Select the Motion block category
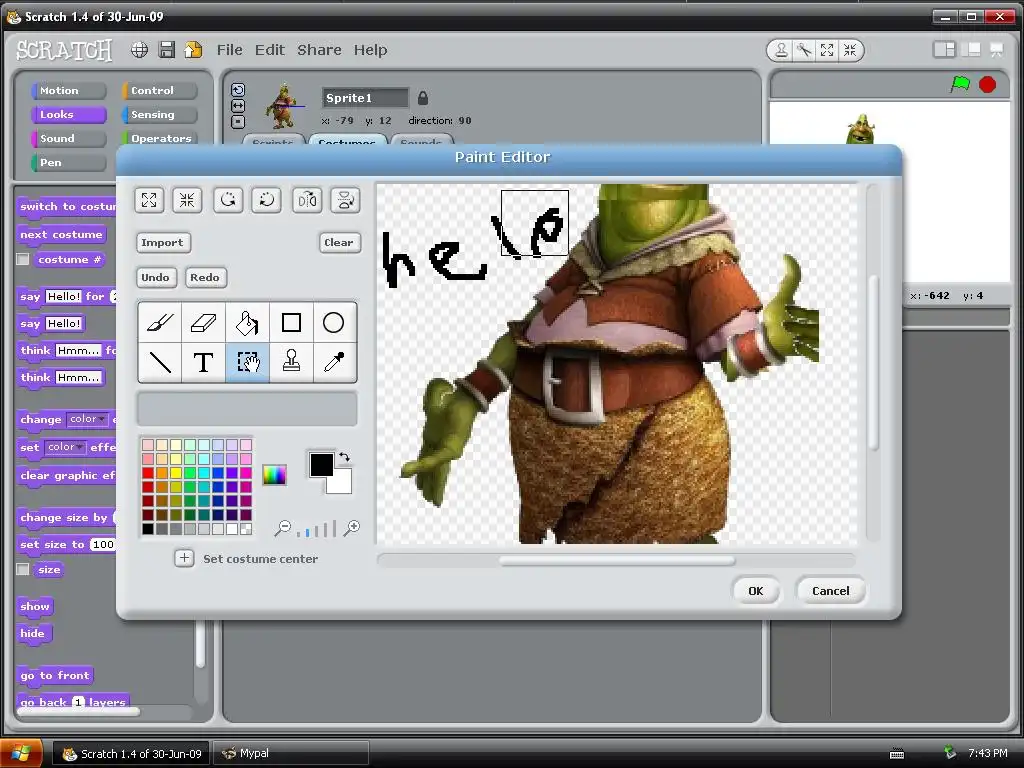 coord(69,91)
